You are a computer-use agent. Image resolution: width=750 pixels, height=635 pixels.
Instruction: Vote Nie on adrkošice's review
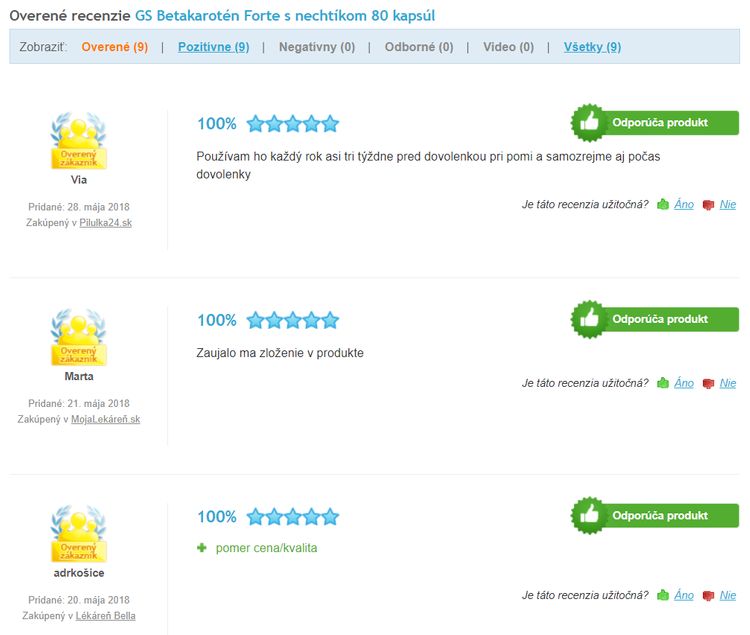pos(728,596)
